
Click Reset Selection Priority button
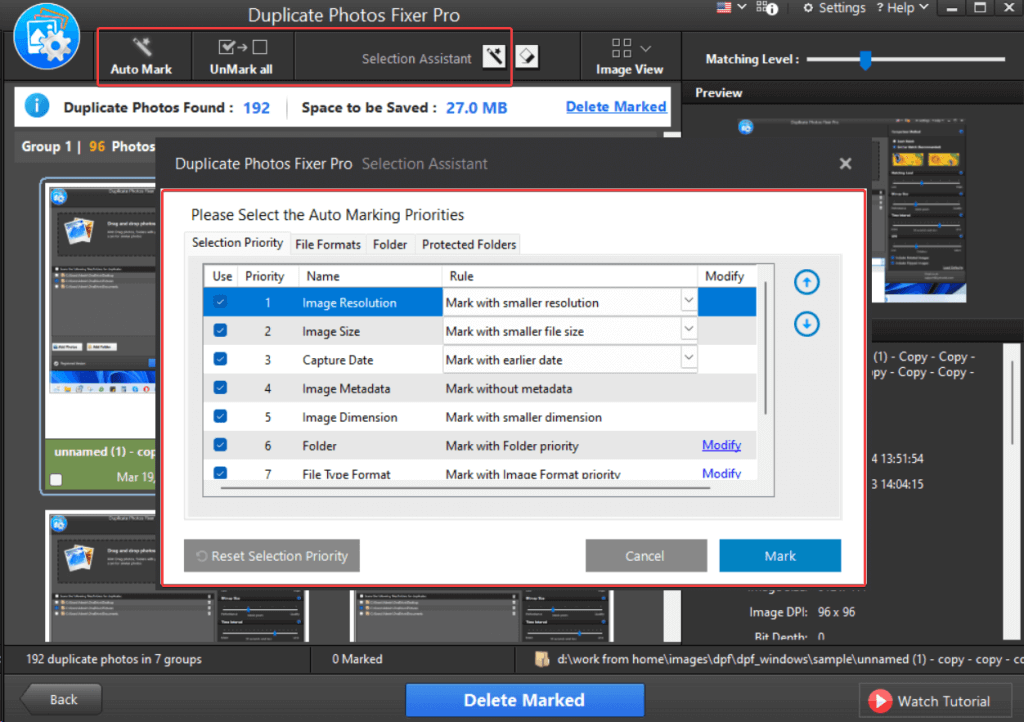click(x=272, y=556)
